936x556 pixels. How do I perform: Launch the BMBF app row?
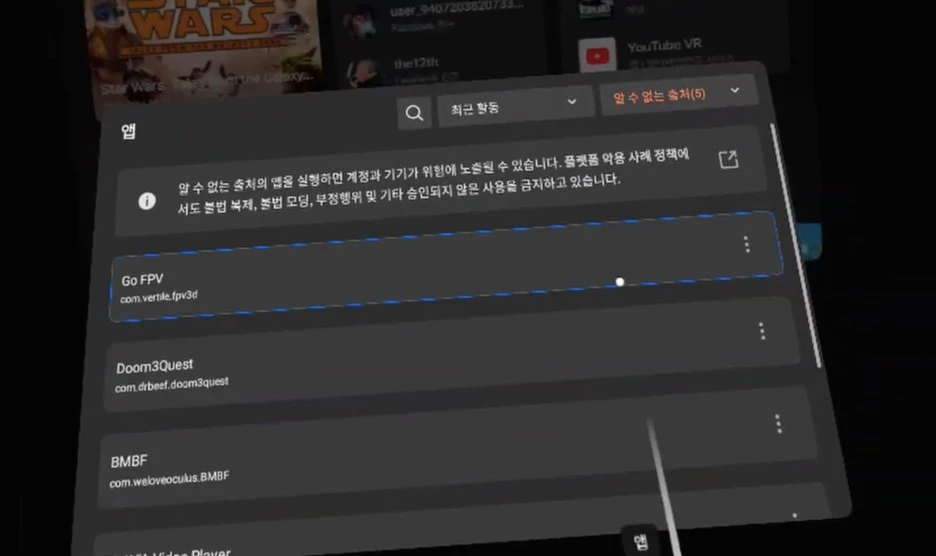coord(457,448)
